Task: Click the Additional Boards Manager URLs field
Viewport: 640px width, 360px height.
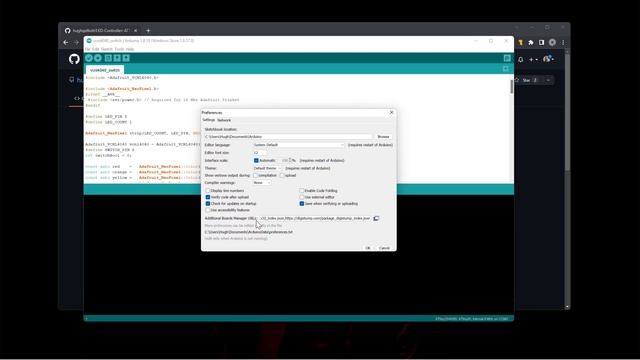Action: 315,218
